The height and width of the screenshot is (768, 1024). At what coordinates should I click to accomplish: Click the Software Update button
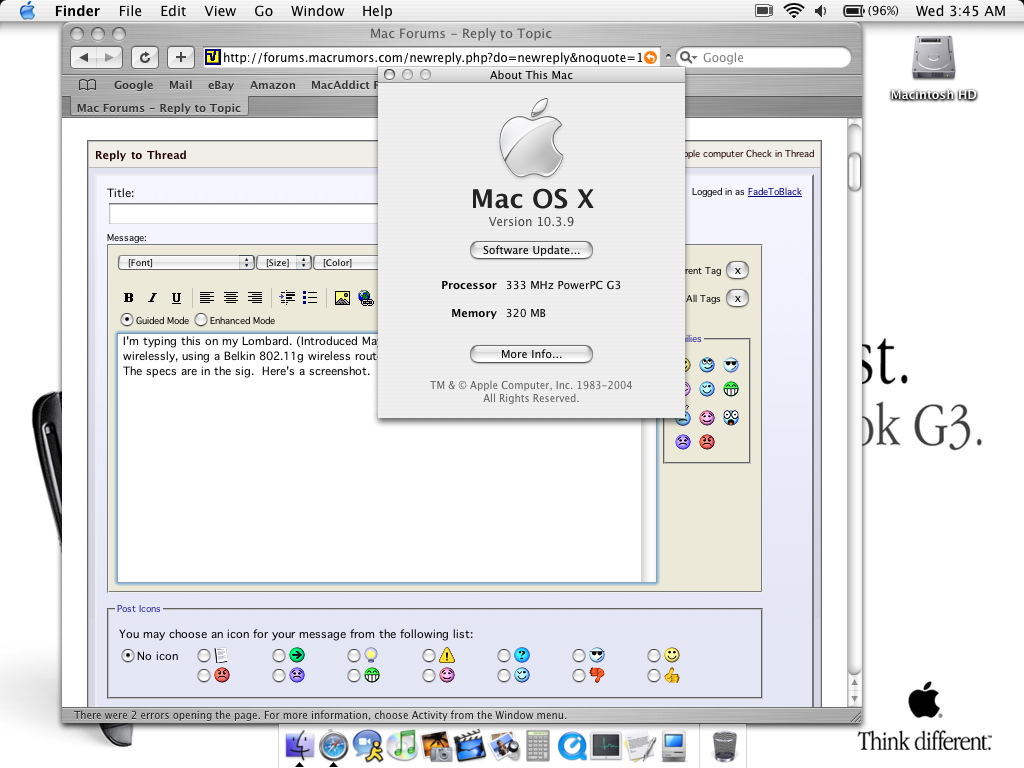click(x=531, y=250)
